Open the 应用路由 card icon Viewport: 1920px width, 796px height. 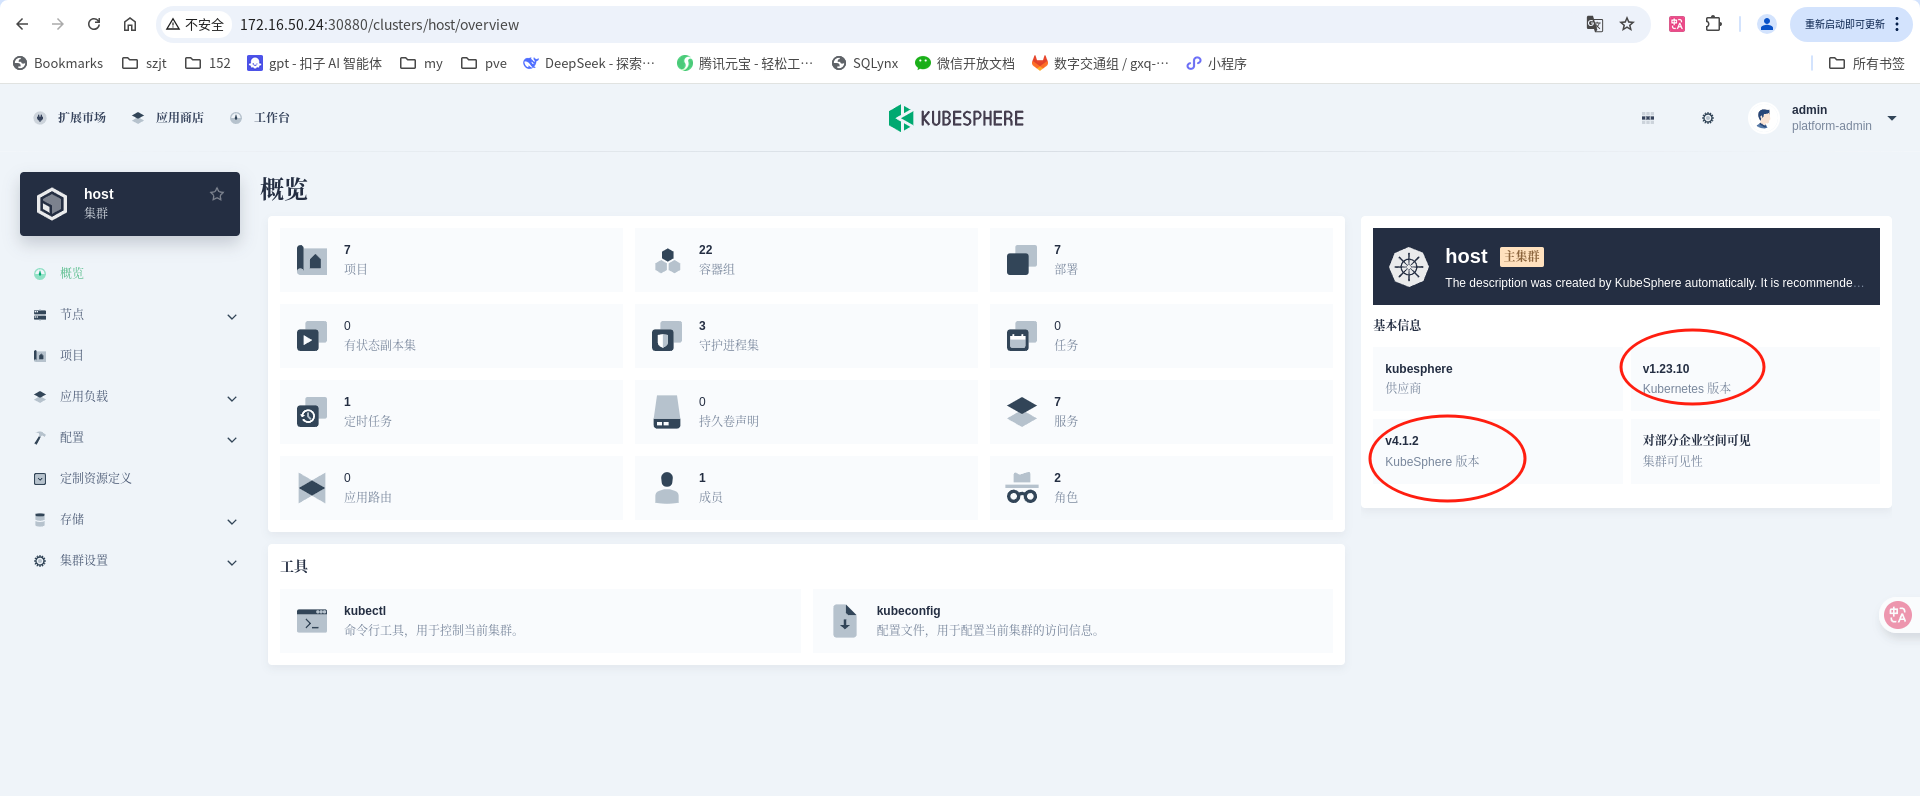tap(312, 488)
